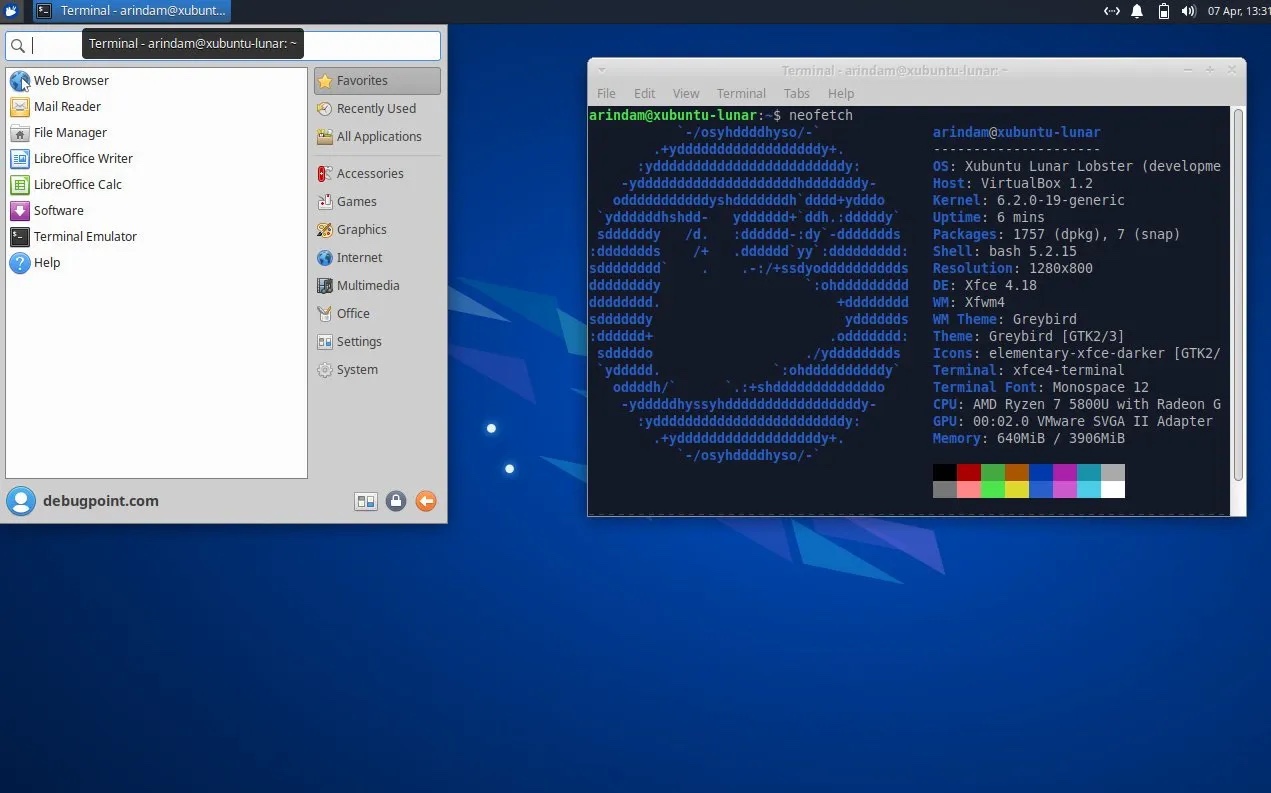Screen dimensions: 1271x793
Task: Launch LibreOffice Writer
Action: tap(83, 158)
